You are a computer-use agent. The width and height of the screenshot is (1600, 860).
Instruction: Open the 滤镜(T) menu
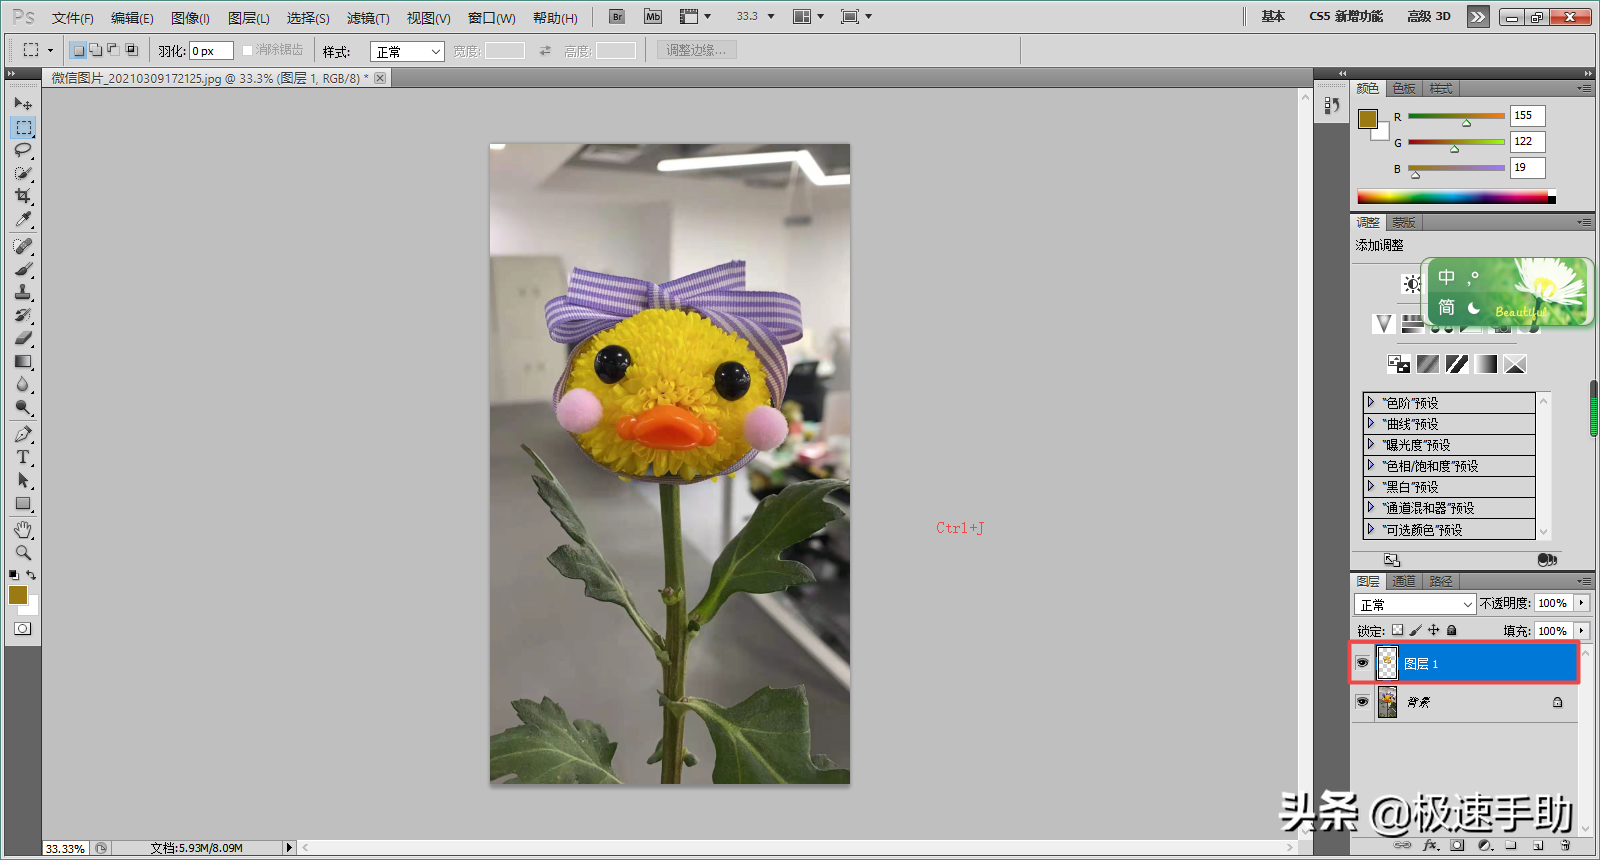pyautogui.click(x=368, y=18)
